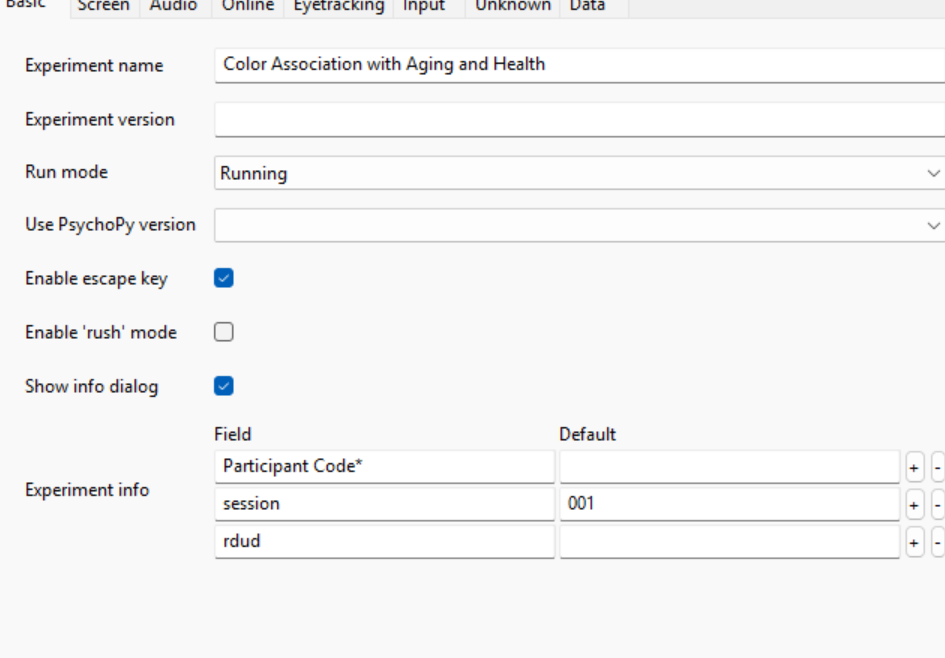The width and height of the screenshot is (945, 658).
Task: Switch to the Screen tab
Action: [104, 6]
